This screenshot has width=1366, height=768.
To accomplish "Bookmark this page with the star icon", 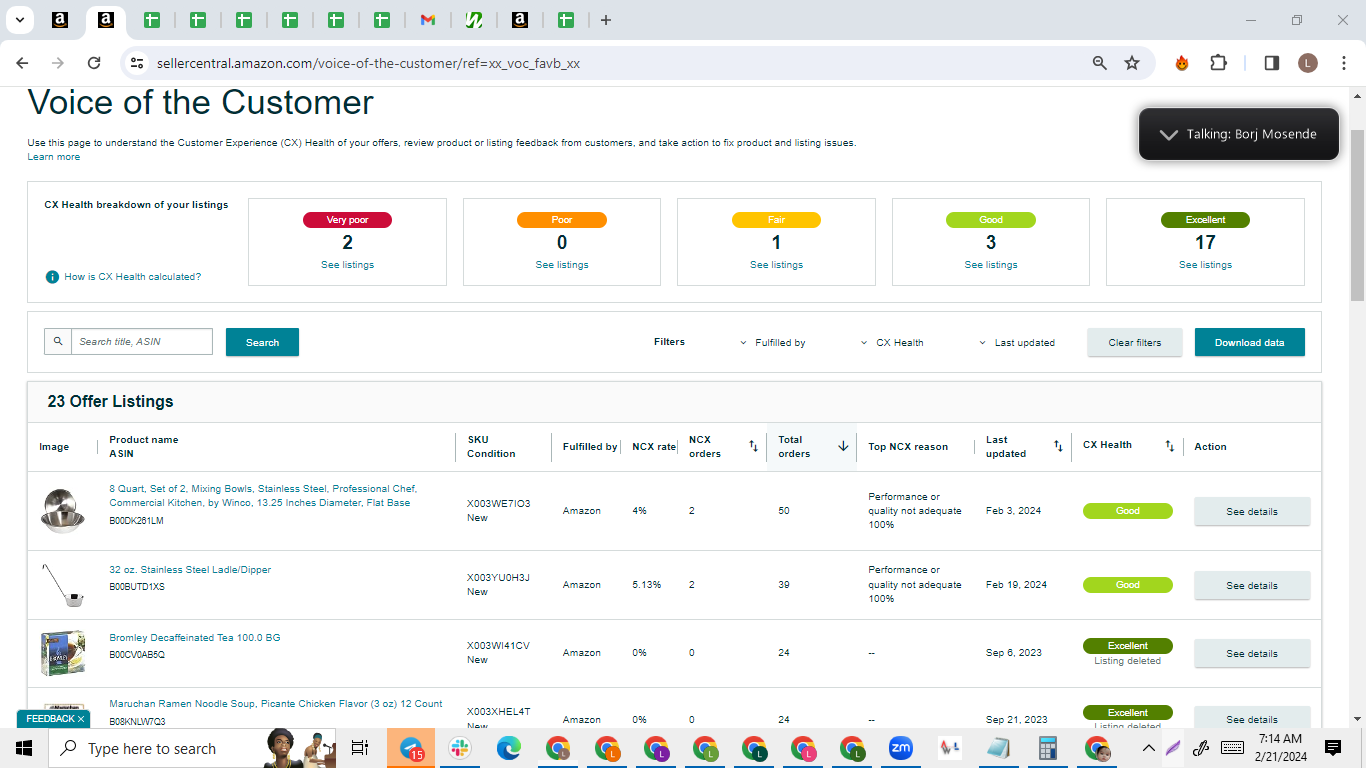I will [1132, 63].
